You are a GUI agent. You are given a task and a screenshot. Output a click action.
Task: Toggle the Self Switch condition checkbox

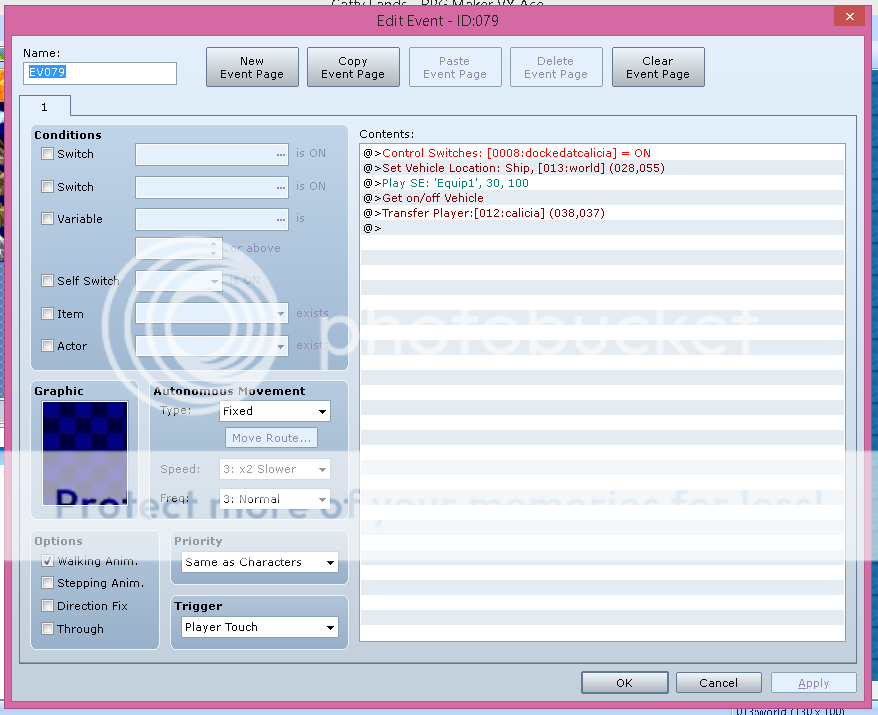pyautogui.click(x=48, y=281)
